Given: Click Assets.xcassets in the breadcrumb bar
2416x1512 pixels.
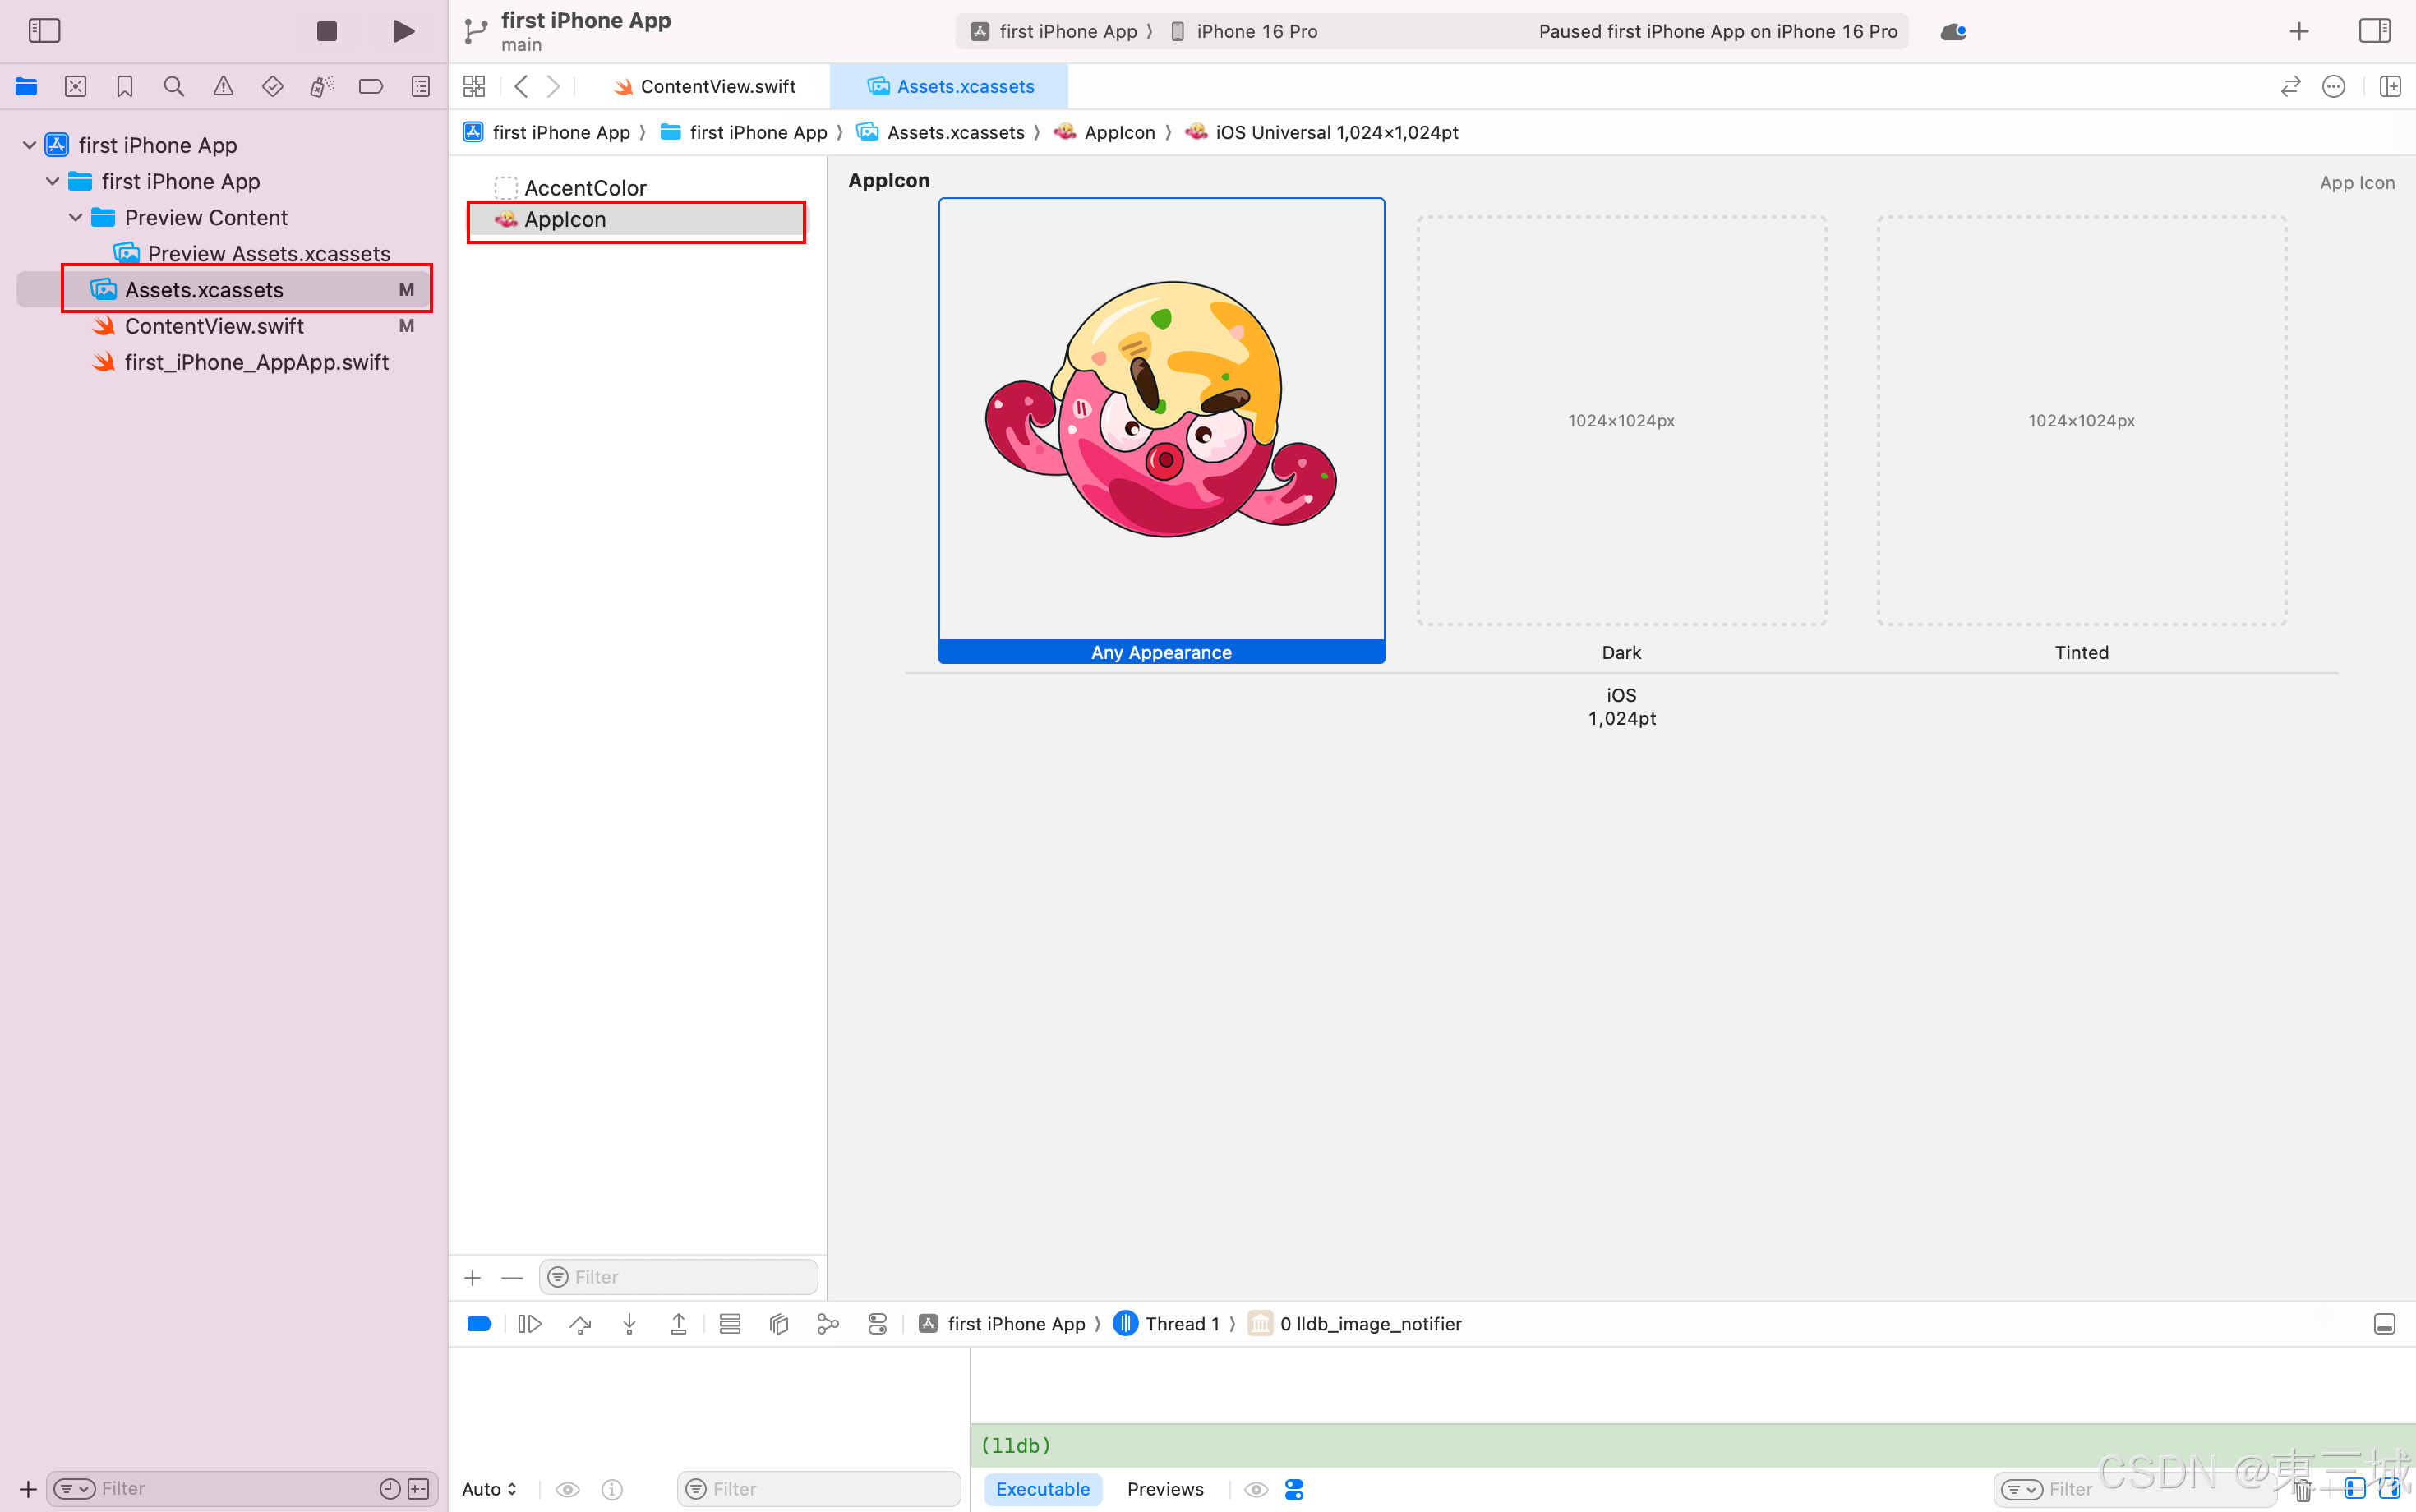Looking at the screenshot, I should coord(940,132).
